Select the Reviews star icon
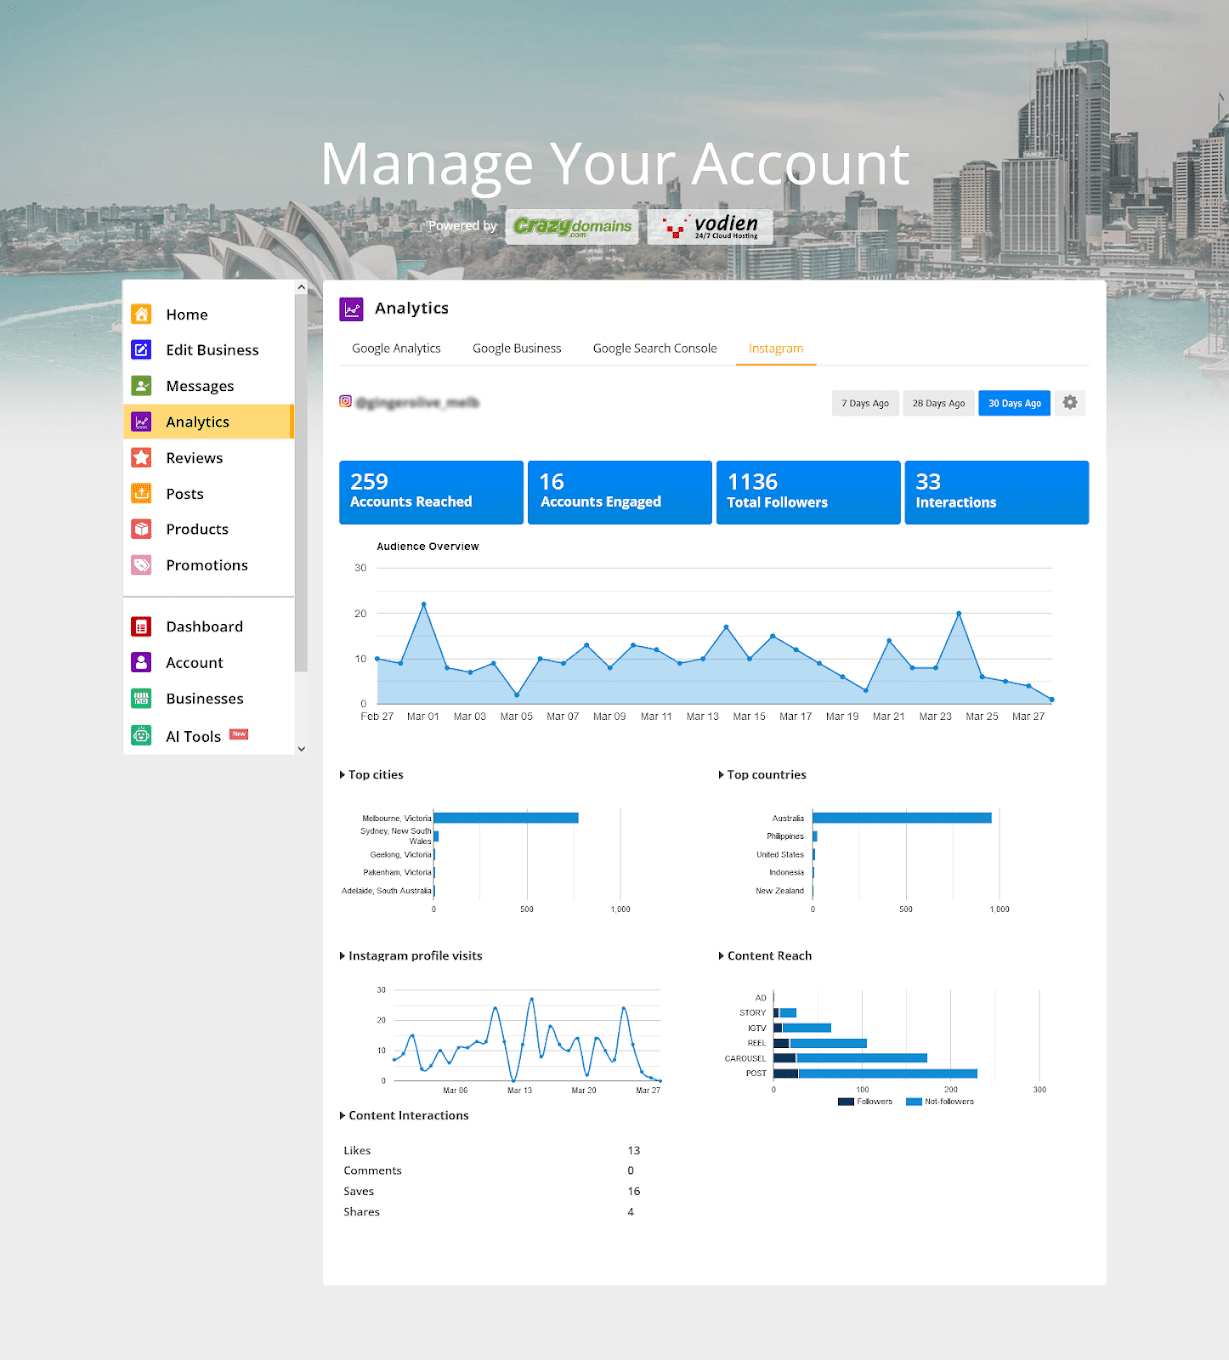Screen dimensions: 1229x1360 point(141,457)
